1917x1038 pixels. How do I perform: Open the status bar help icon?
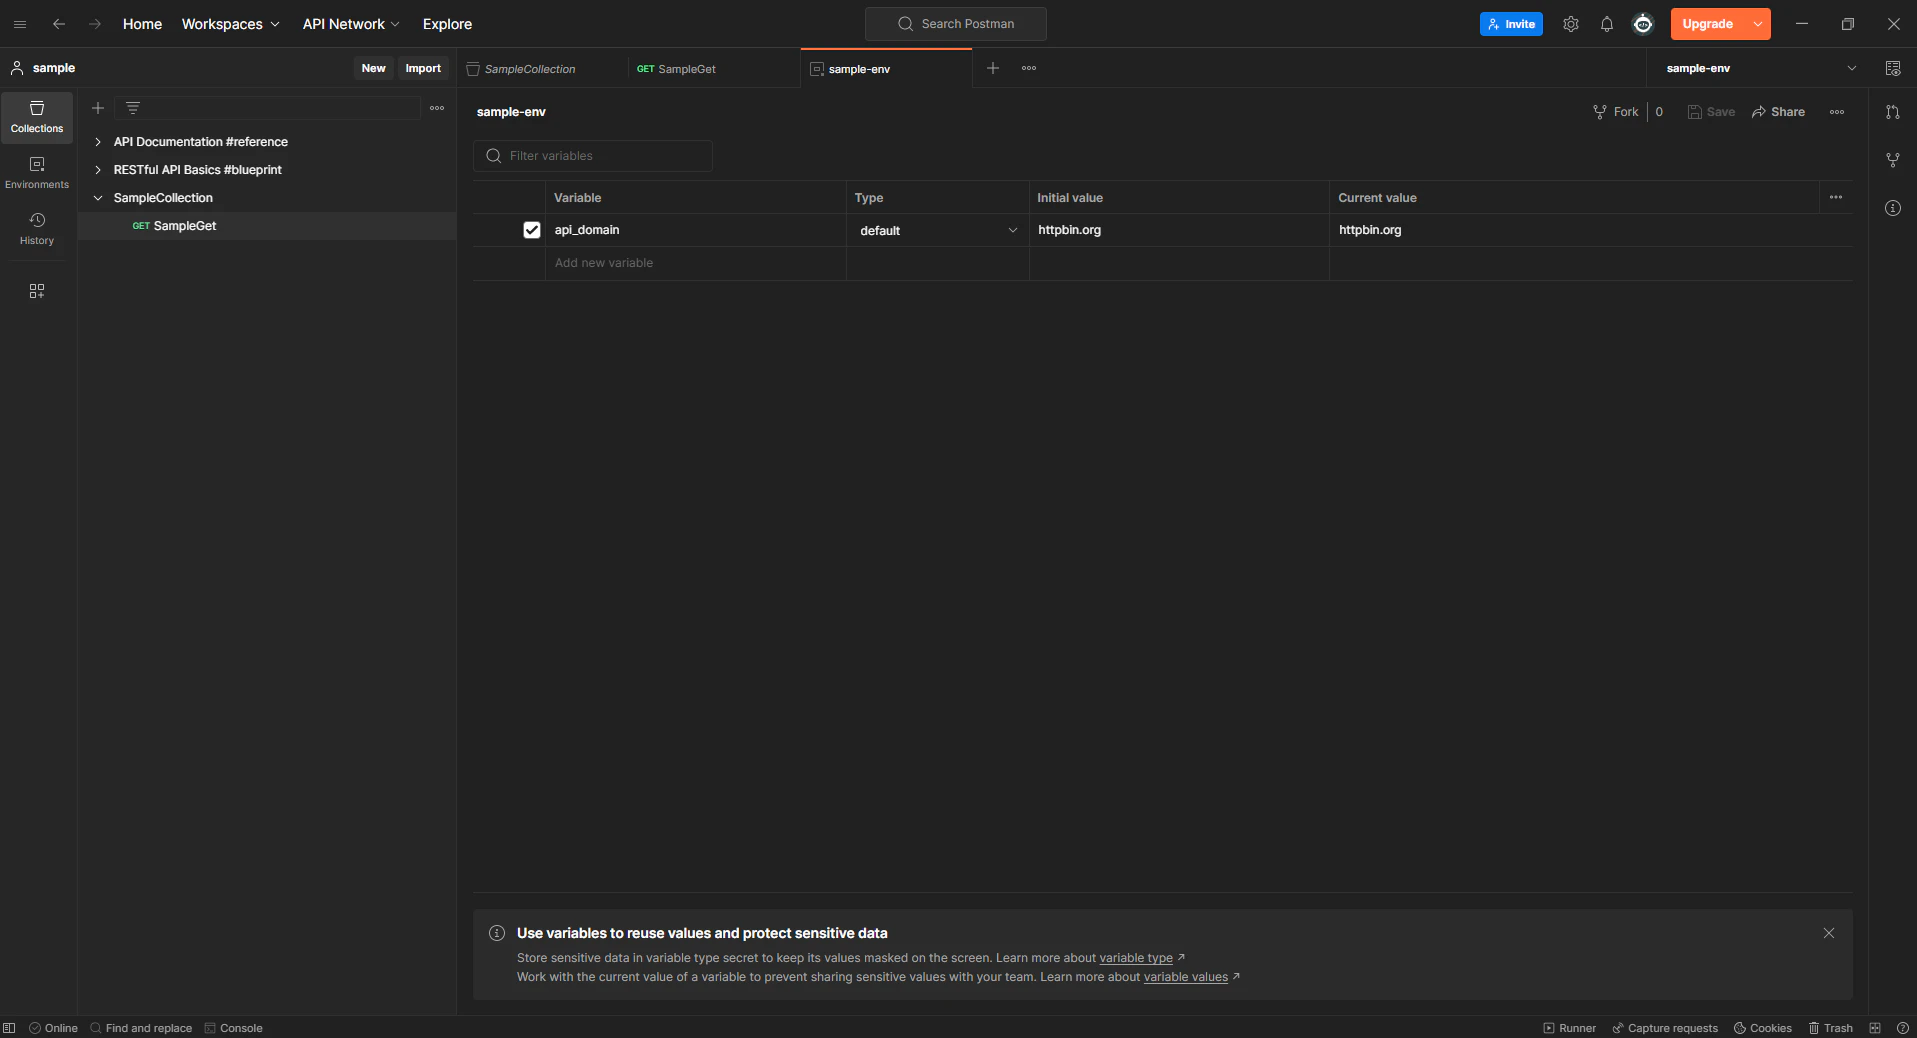[1903, 1028]
